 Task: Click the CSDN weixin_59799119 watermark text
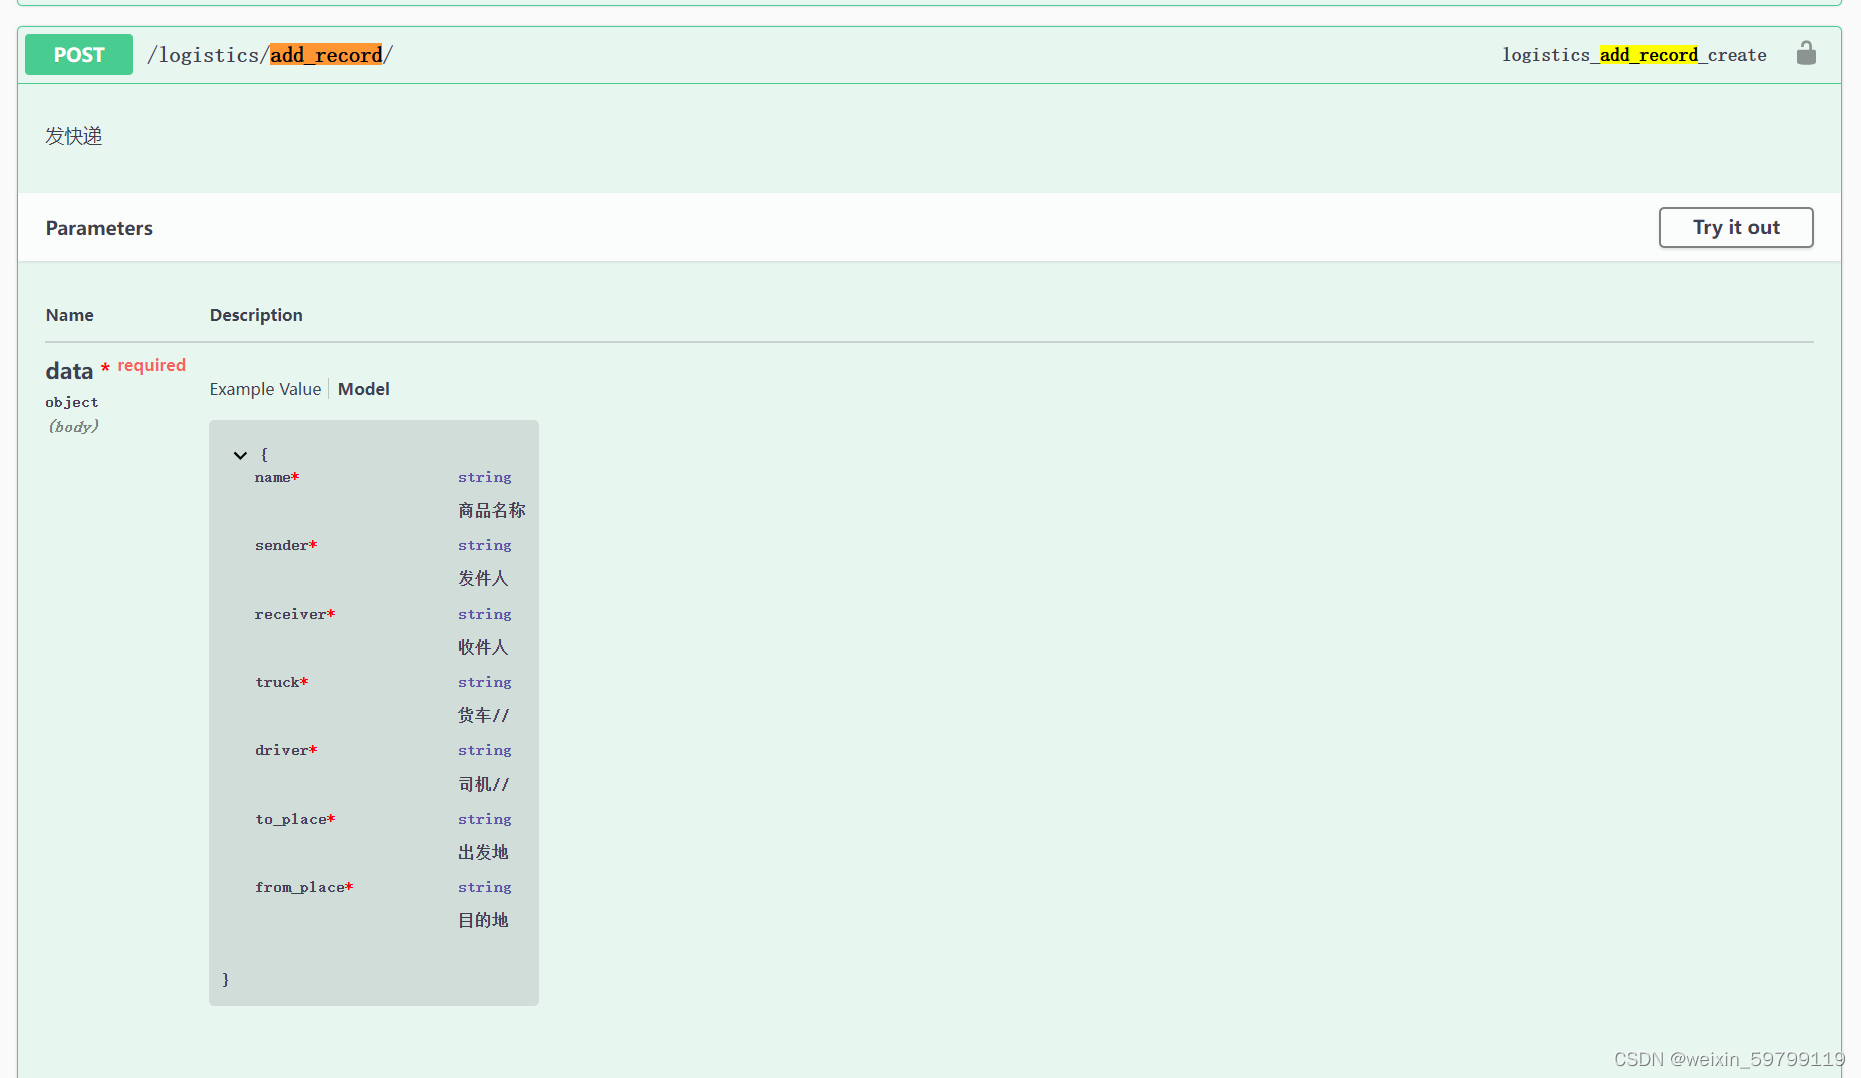pyautogui.click(x=1728, y=1058)
